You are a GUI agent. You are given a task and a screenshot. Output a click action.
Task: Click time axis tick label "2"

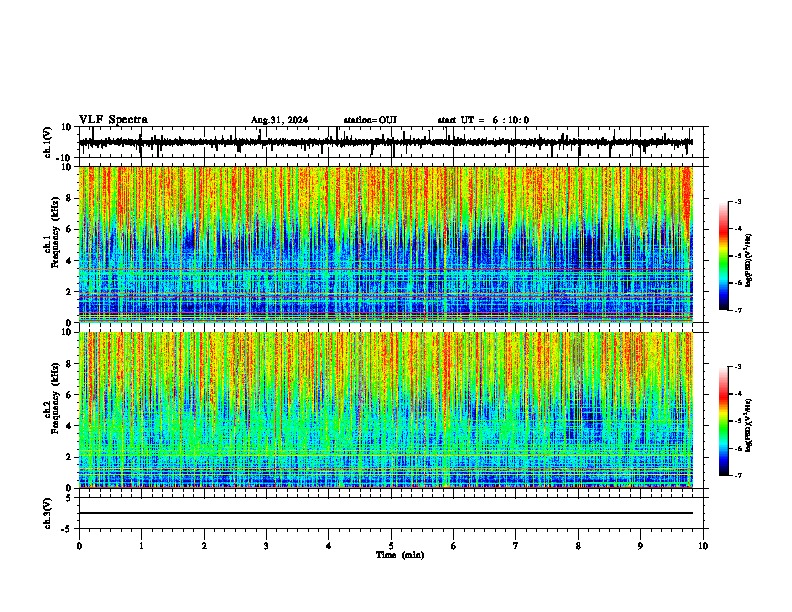(x=204, y=546)
